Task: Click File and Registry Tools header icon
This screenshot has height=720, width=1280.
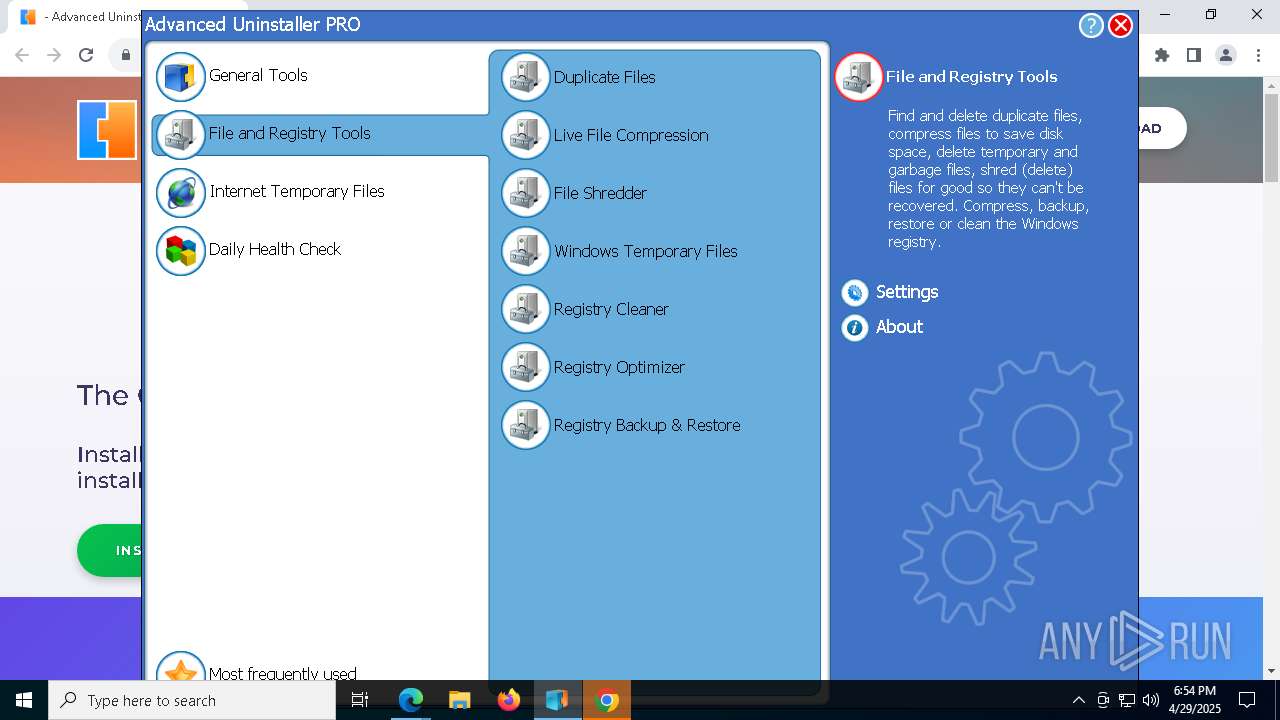Action: click(859, 77)
